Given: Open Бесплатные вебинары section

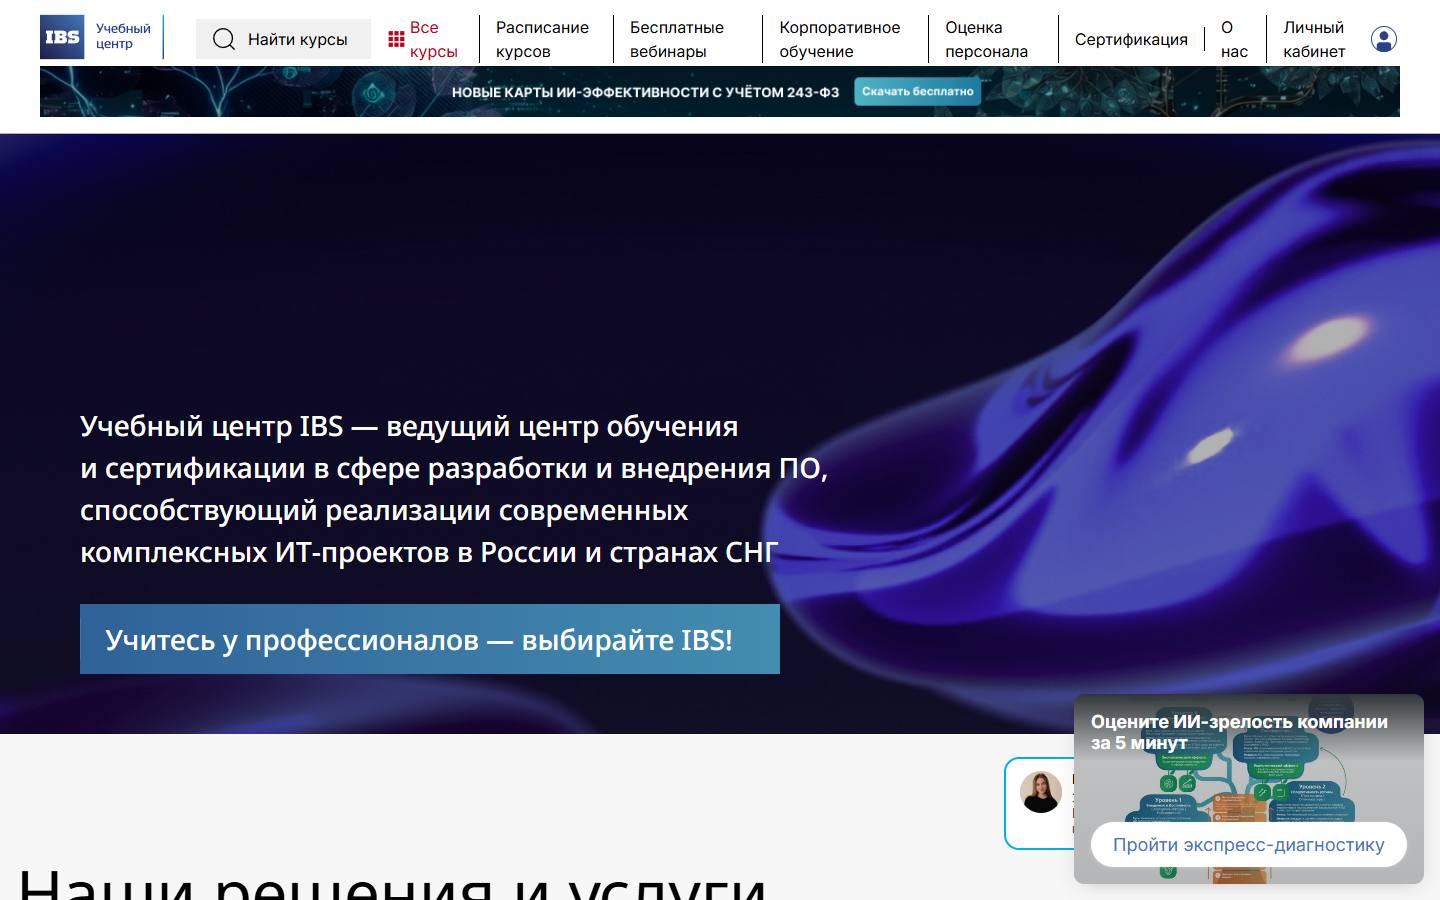Looking at the screenshot, I should [x=677, y=39].
